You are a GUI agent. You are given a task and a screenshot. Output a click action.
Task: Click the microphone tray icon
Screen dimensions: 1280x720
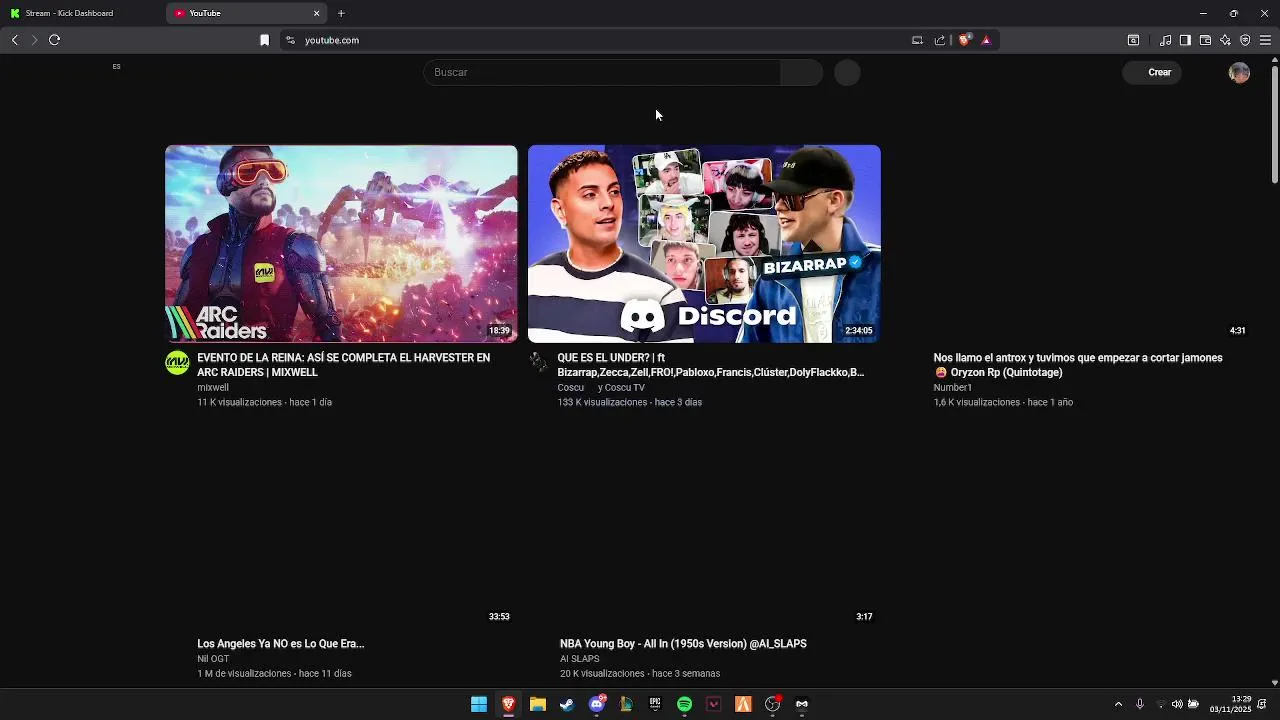point(1139,704)
